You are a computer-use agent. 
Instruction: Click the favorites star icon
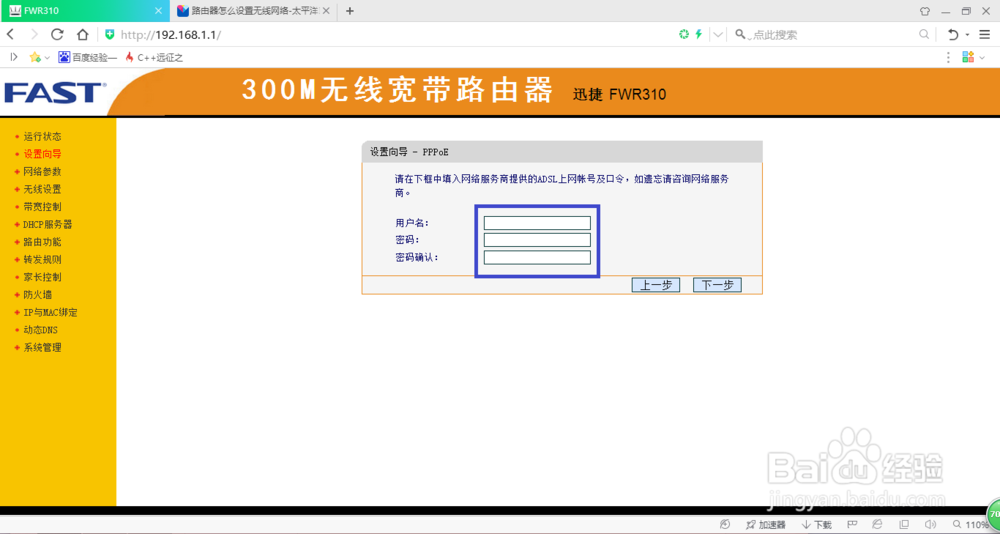[x=35, y=57]
